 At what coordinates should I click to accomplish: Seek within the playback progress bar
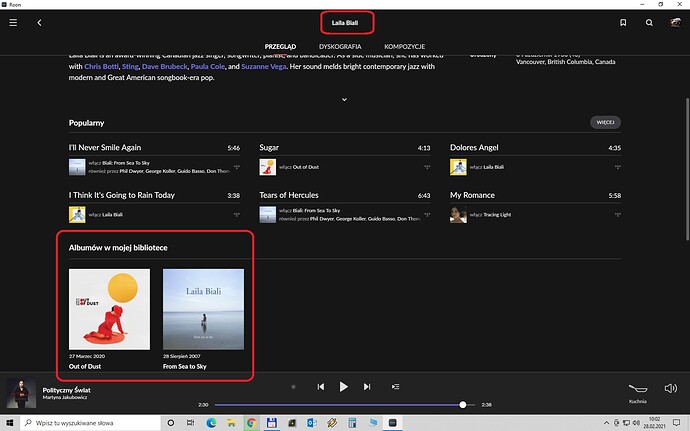[345, 405]
